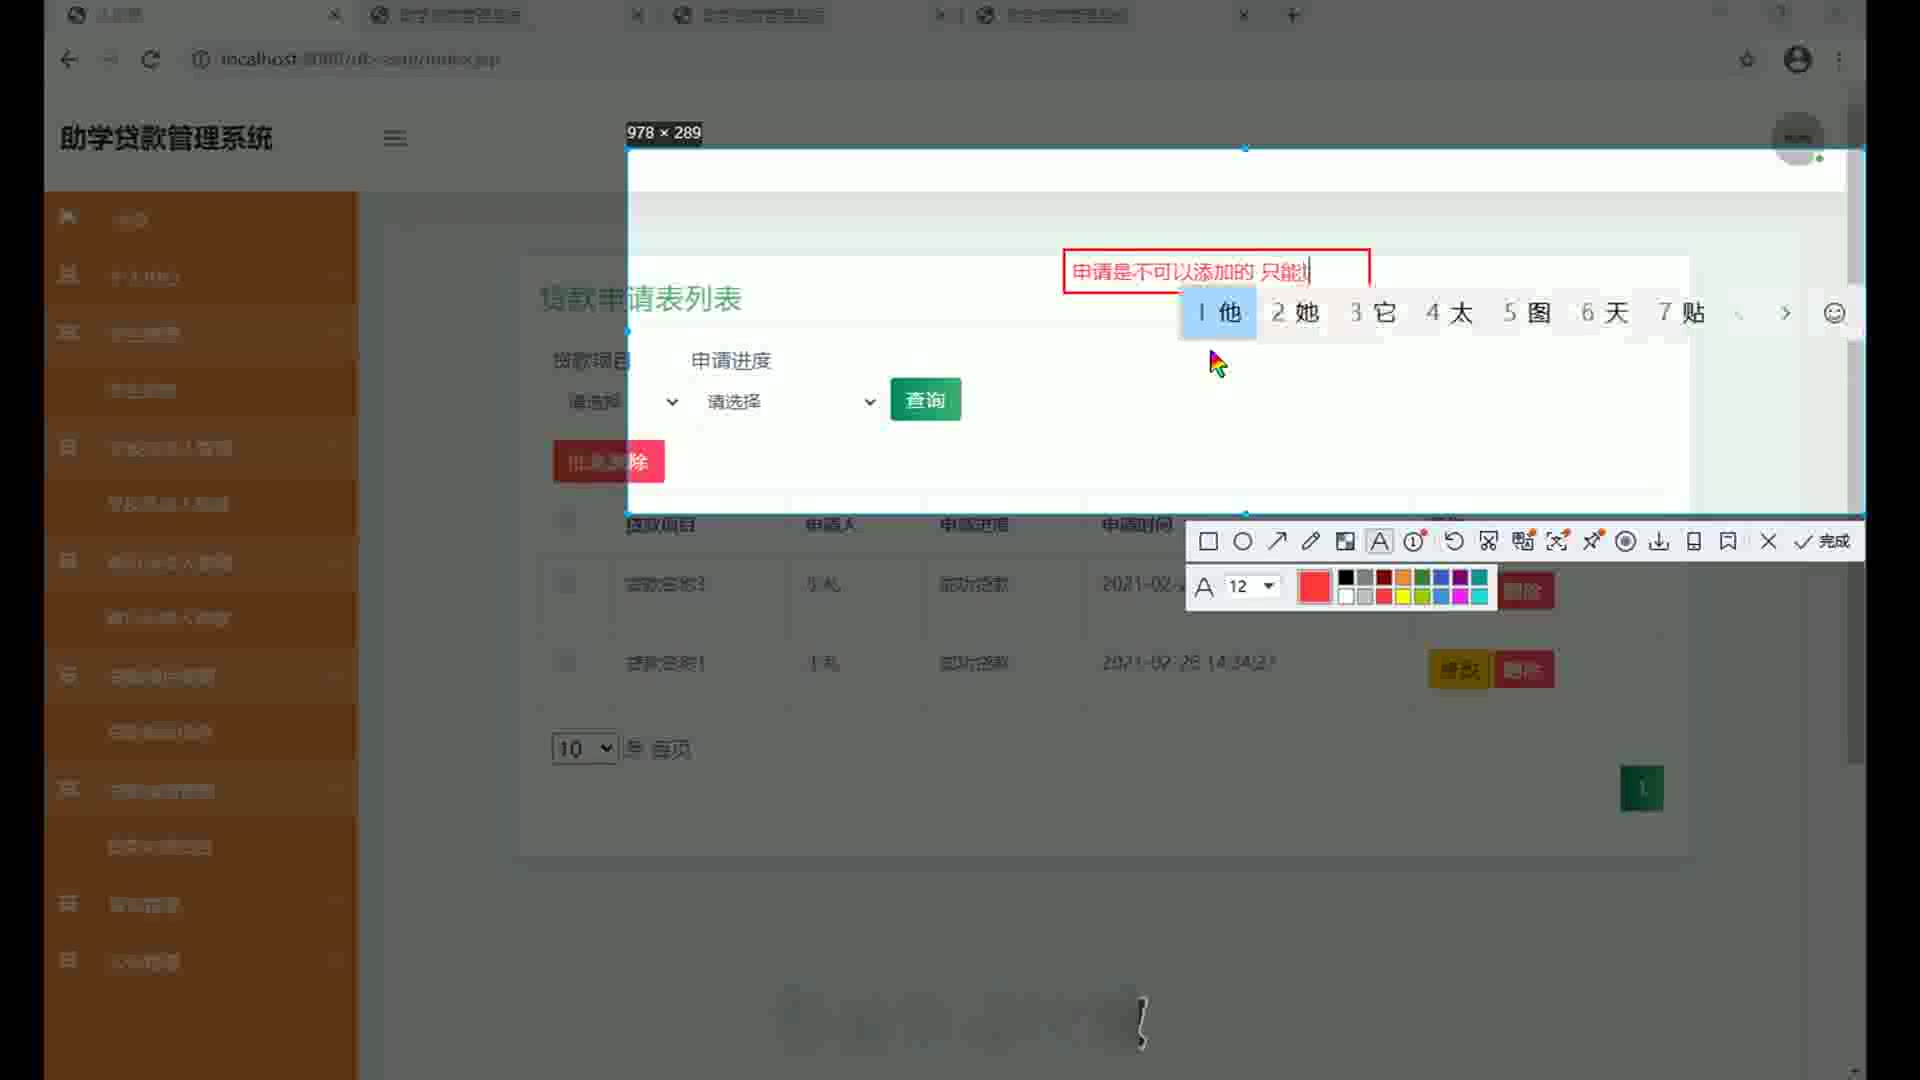Click the browser reload icon

pyautogui.click(x=150, y=59)
